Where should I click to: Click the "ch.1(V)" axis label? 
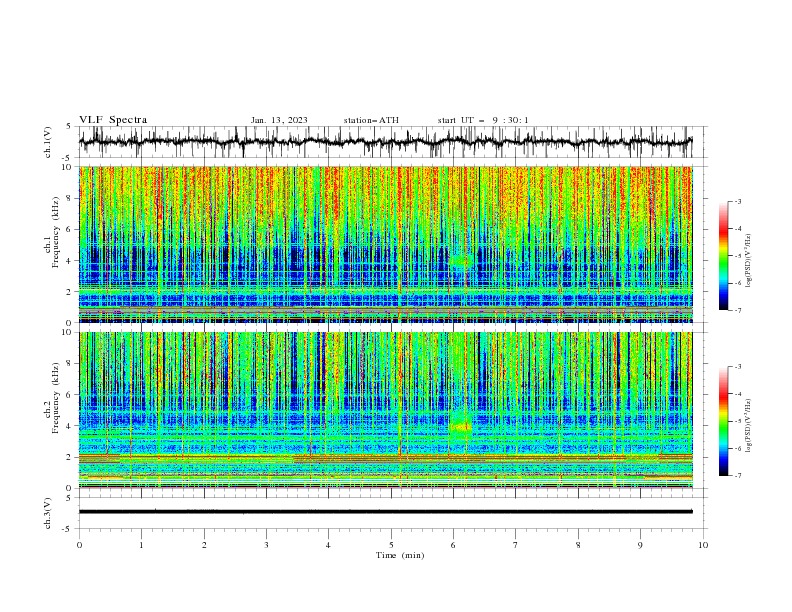pyautogui.click(x=48, y=142)
